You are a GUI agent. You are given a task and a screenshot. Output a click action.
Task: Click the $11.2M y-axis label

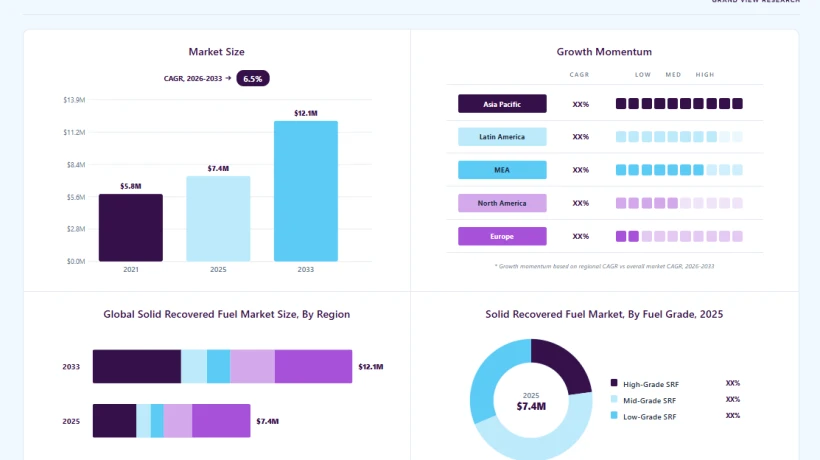click(x=74, y=132)
